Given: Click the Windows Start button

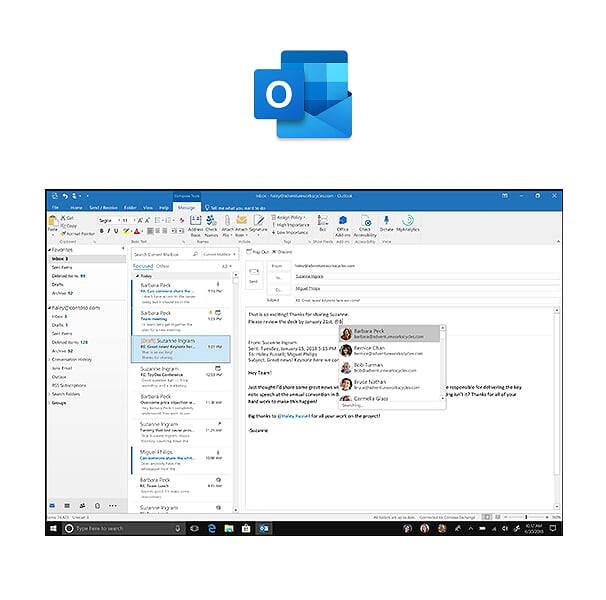Looking at the screenshot, I should click(54, 528).
